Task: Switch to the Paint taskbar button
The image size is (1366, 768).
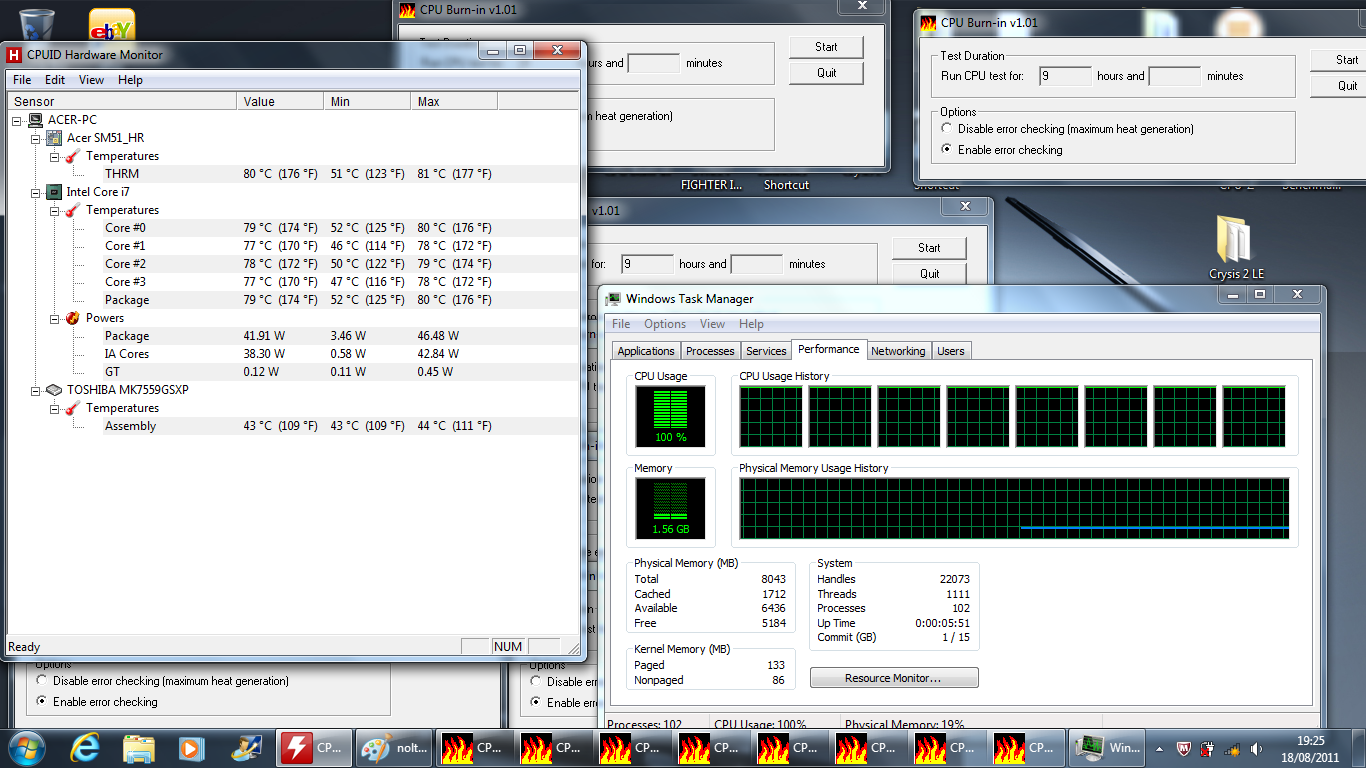Action: (x=393, y=747)
